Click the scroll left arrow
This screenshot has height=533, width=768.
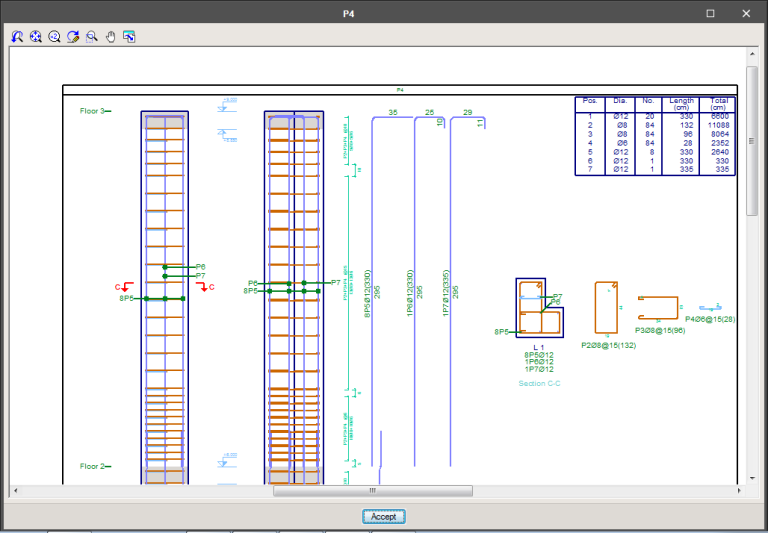(16, 491)
